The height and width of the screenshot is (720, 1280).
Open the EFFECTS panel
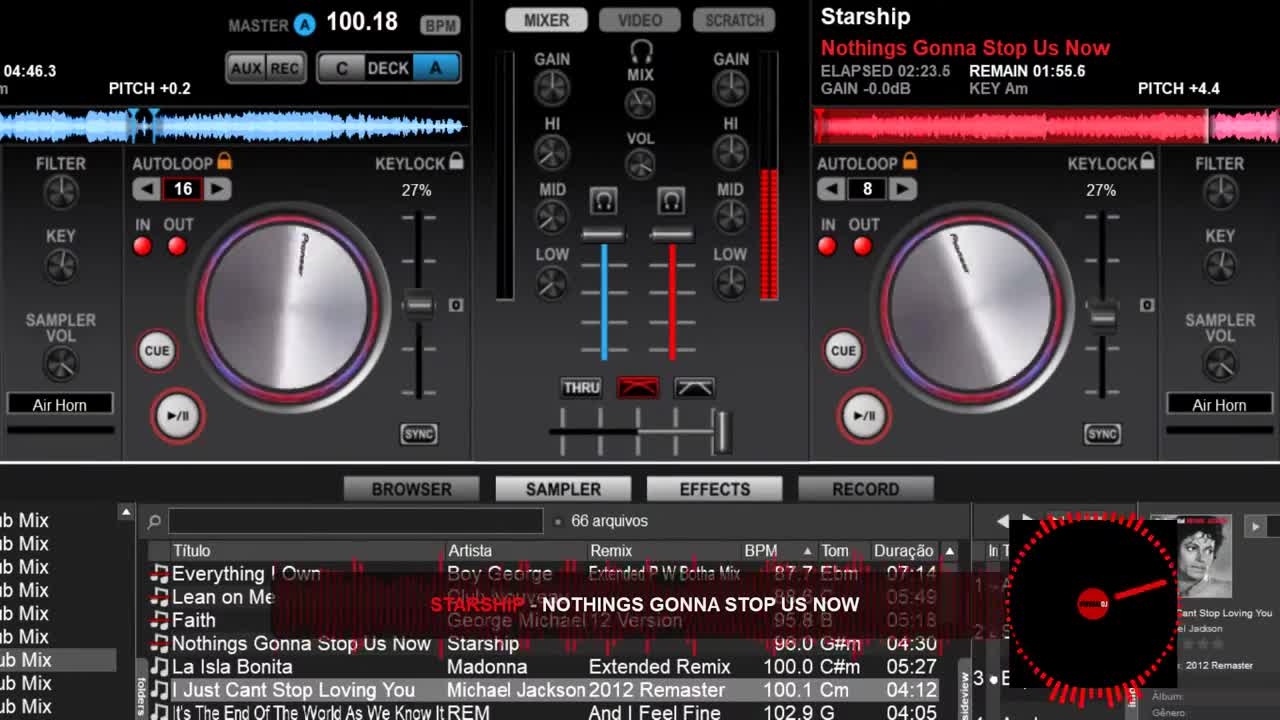[x=714, y=489]
